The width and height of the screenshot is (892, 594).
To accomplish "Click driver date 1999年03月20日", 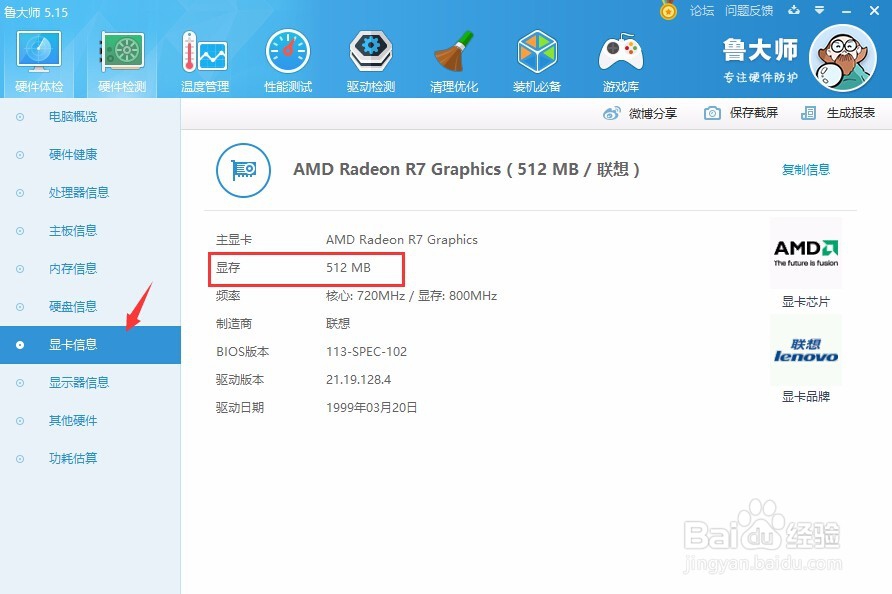I will pos(371,407).
